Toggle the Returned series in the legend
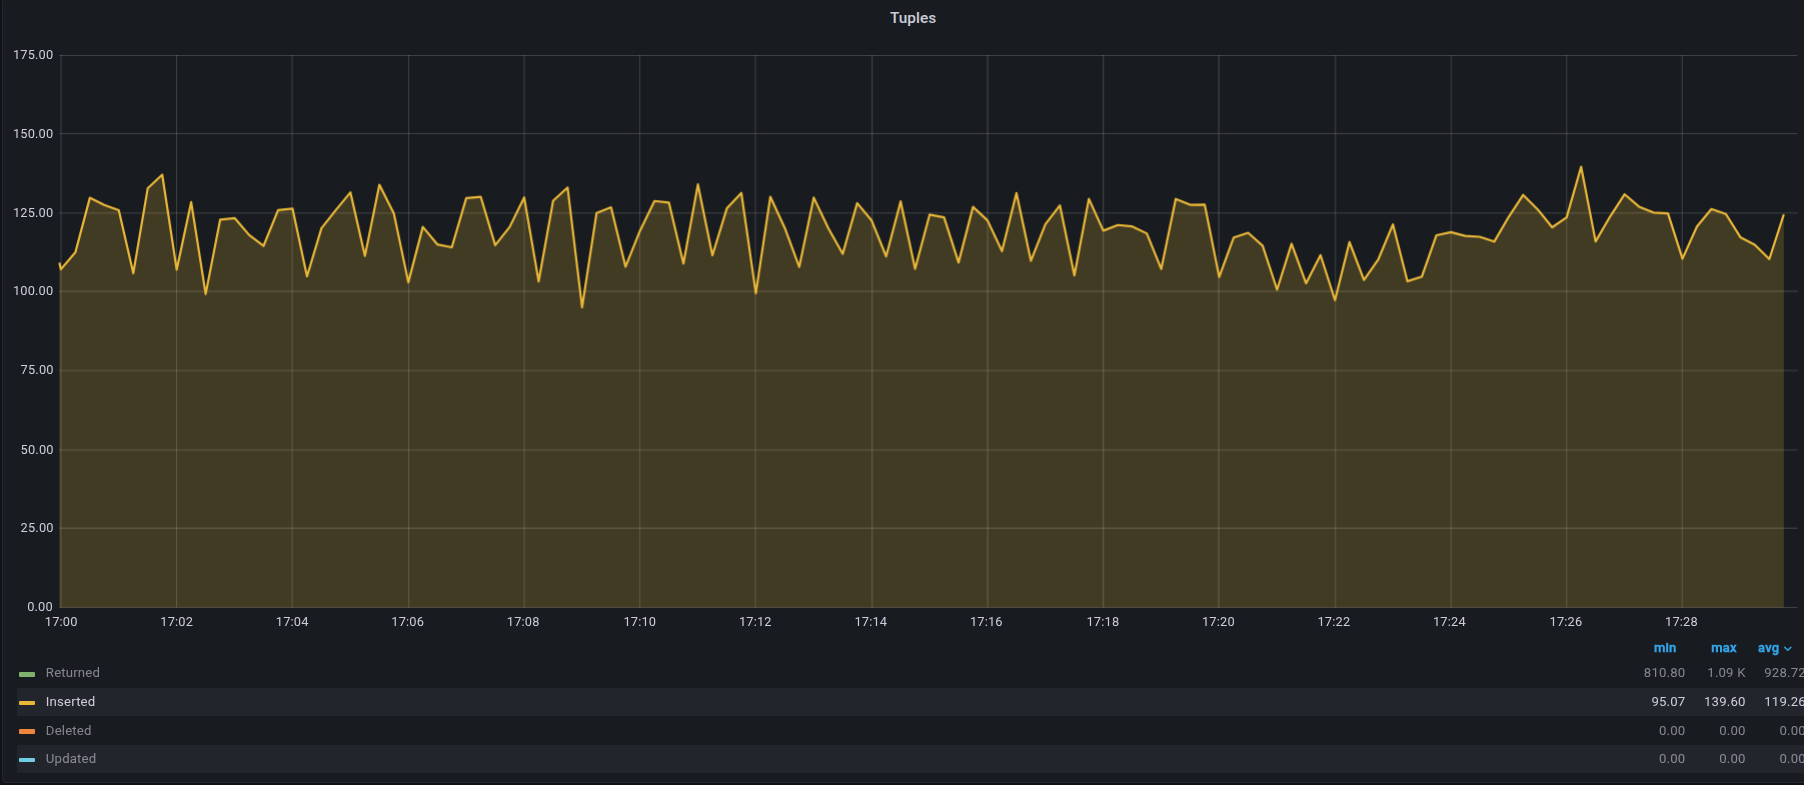 72,673
